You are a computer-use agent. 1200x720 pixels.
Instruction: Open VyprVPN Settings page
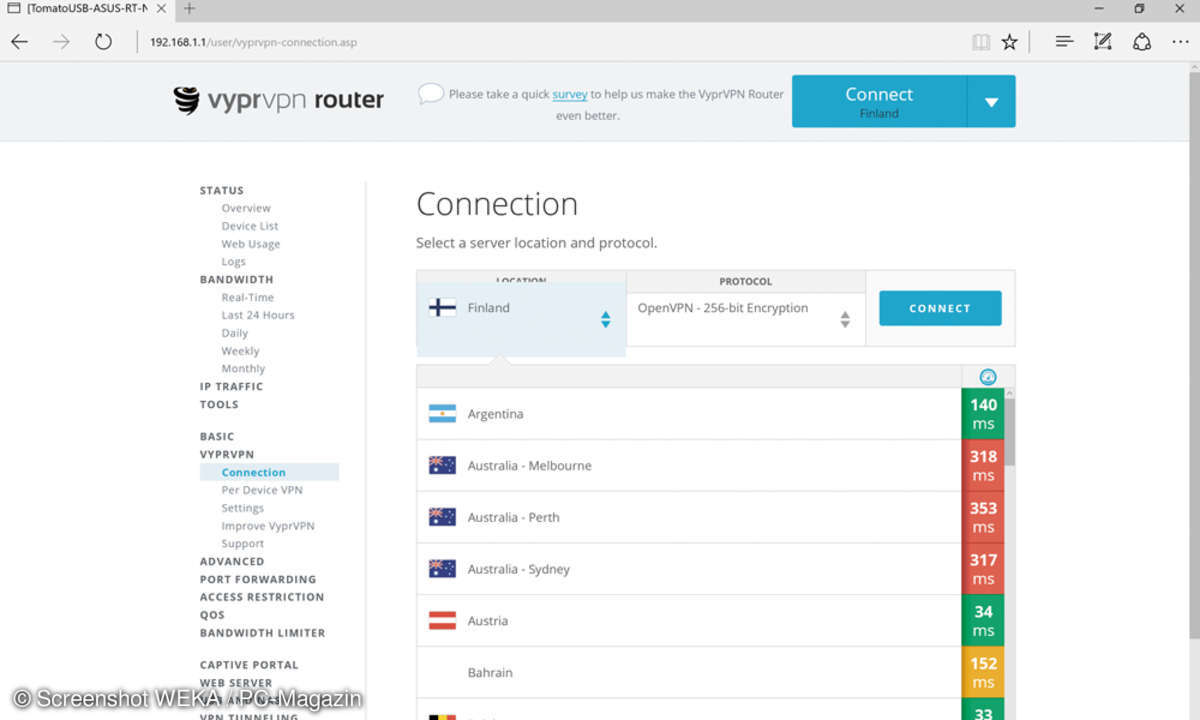(x=243, y=508)
